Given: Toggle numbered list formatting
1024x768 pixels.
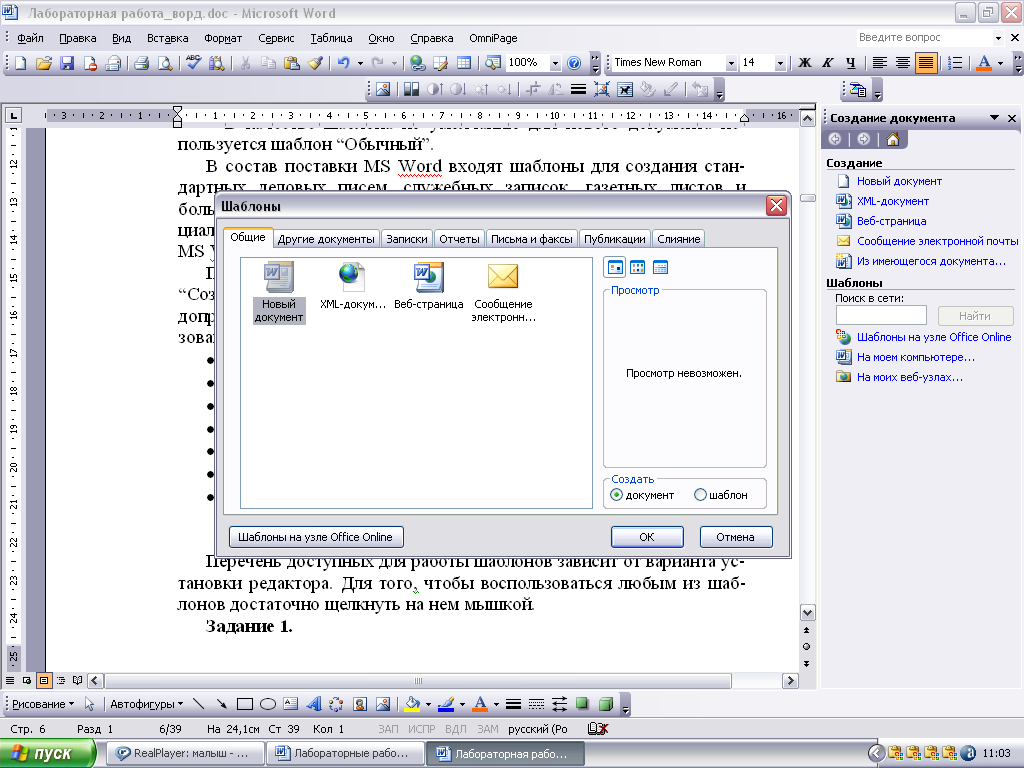Looking at the screenshot, I should (x=955, y=63).
